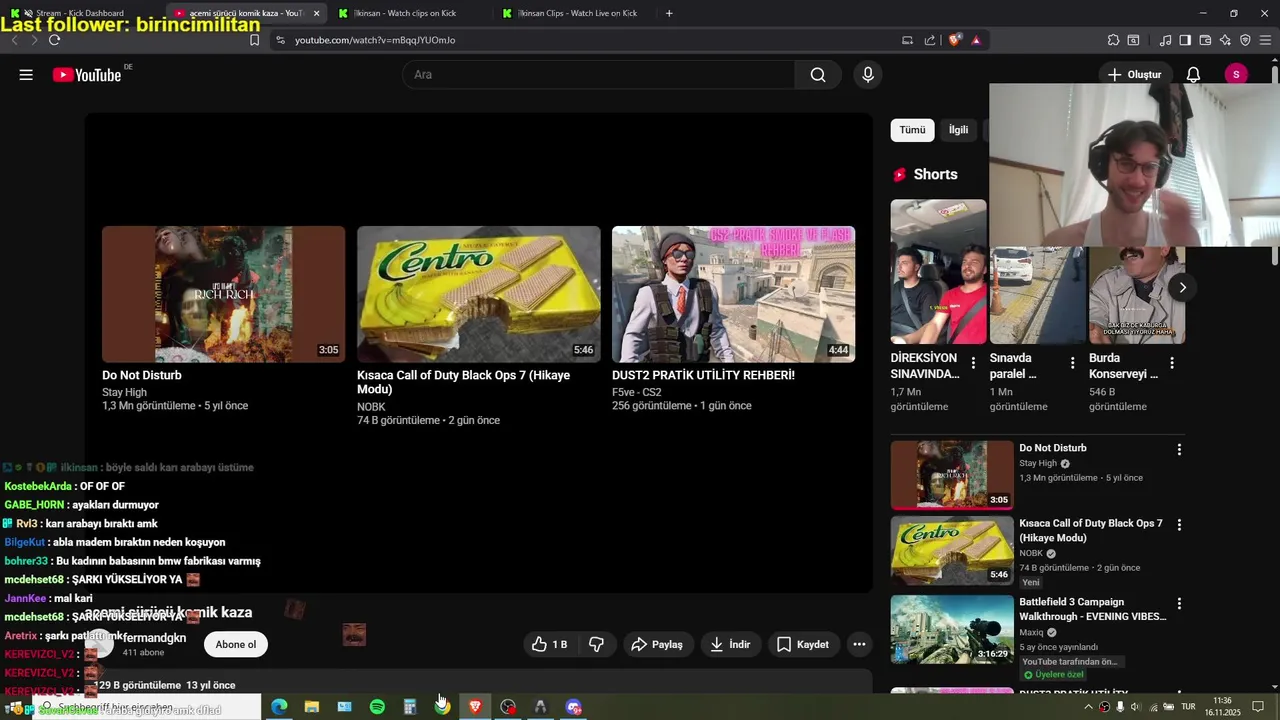Bookmark this page with the bookmark icon
The image size is (1280, 720).
pyautogui.click(x=254, y=40)
